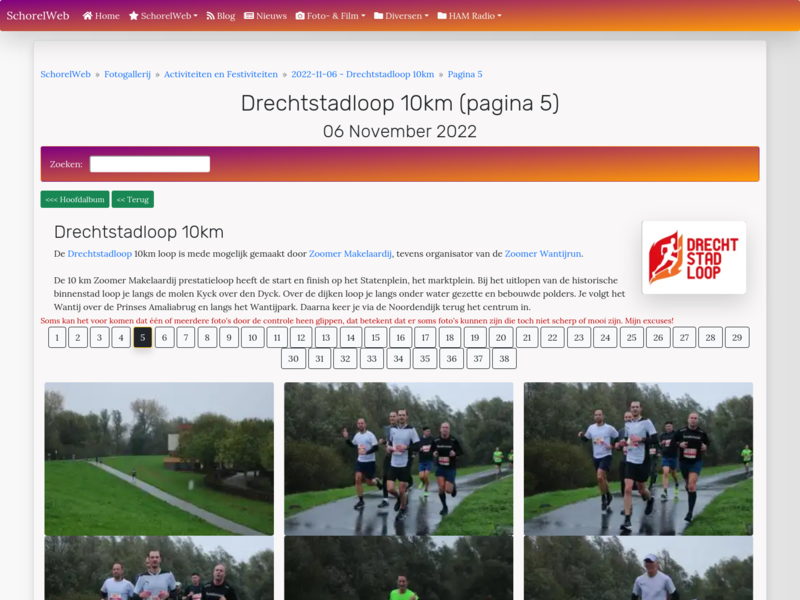Open the Fotogallerij breadcrumb
The image size is (800, 600).
[128, 74]
